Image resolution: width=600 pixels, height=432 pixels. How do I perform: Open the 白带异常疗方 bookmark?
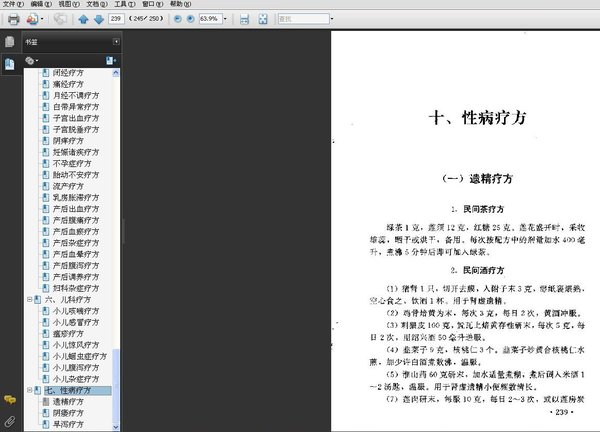click(x=76, y=107)
